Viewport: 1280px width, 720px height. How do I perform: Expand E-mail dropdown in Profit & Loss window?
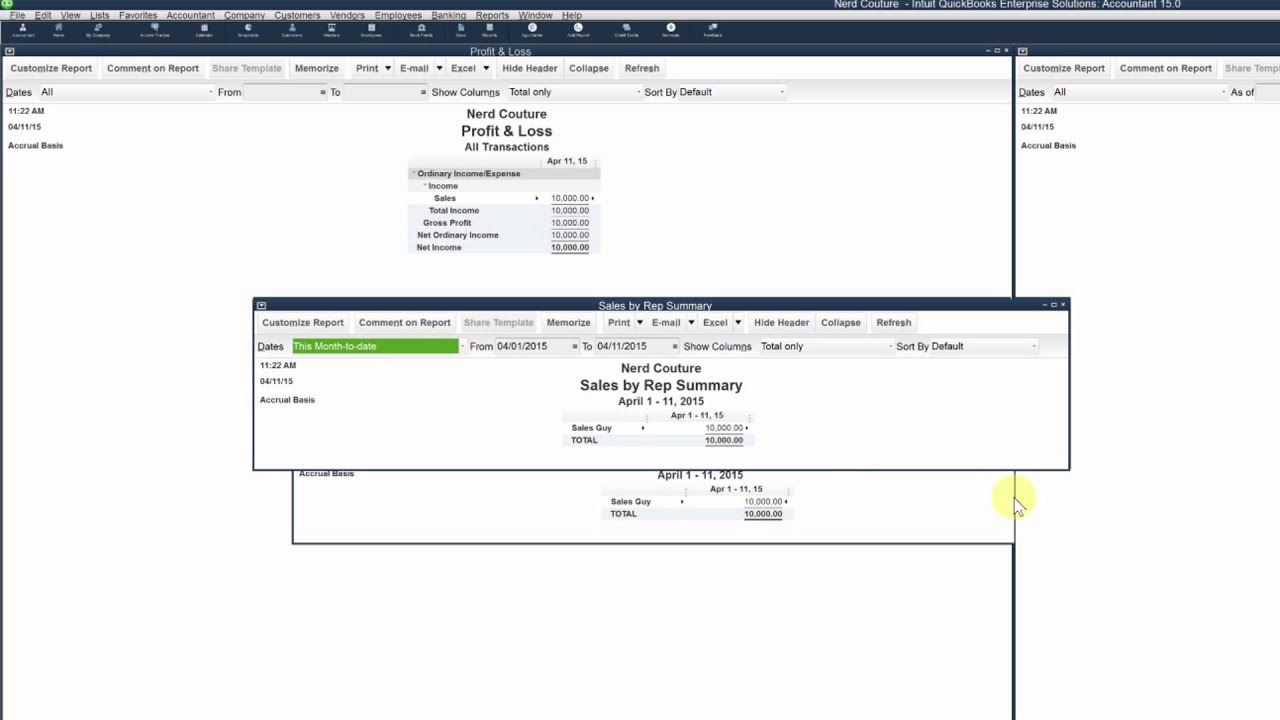tap(439, 69)
